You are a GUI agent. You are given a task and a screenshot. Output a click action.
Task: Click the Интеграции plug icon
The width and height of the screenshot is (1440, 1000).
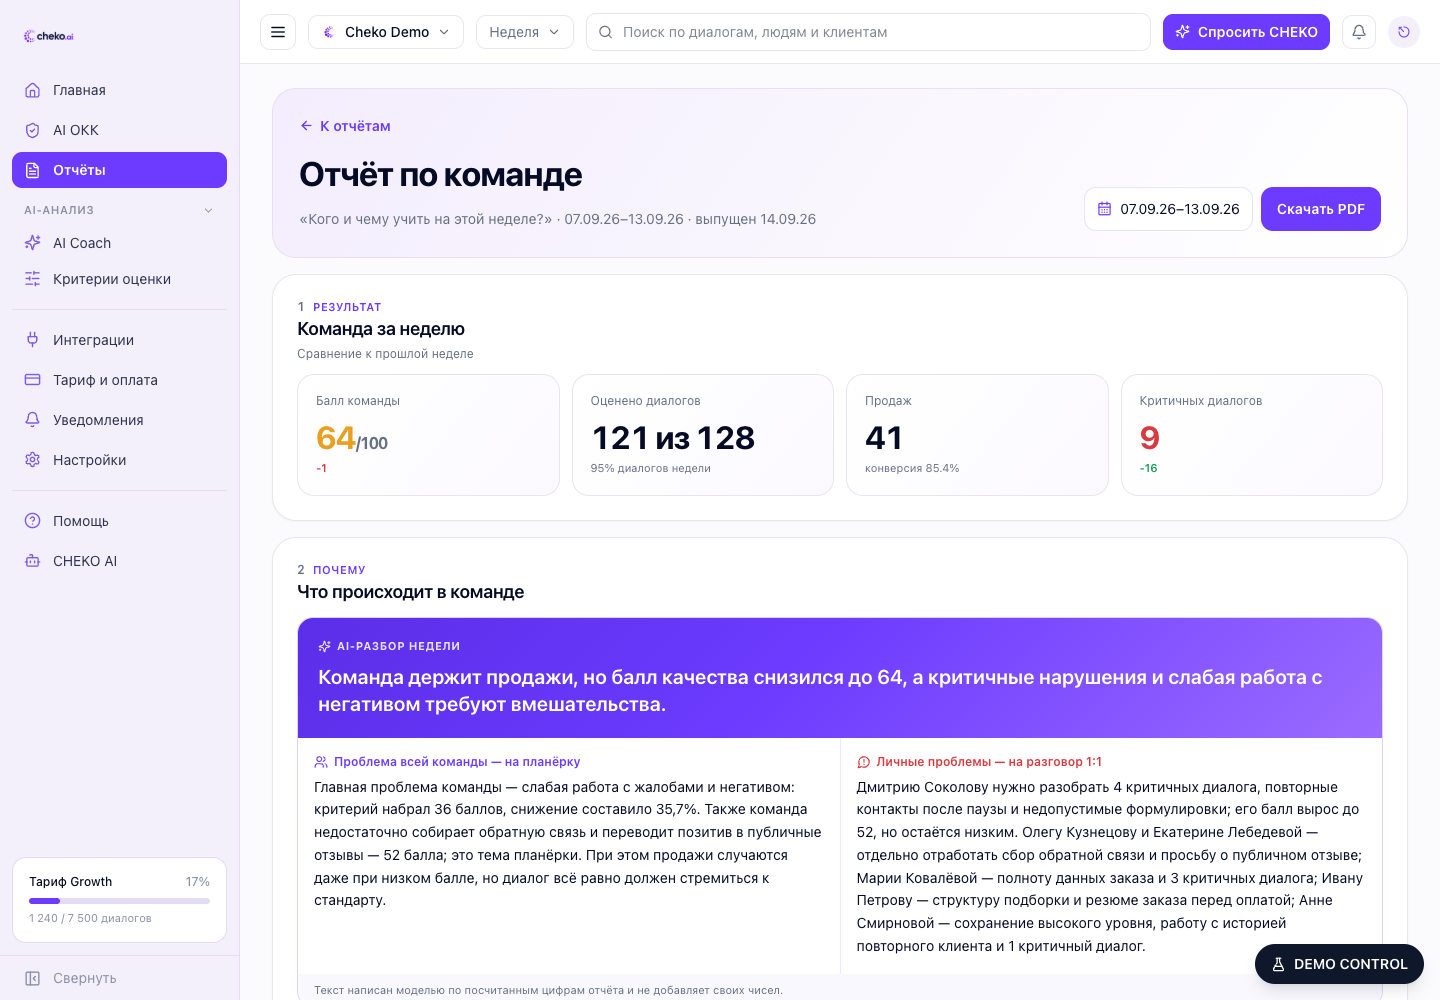point(33,340)
